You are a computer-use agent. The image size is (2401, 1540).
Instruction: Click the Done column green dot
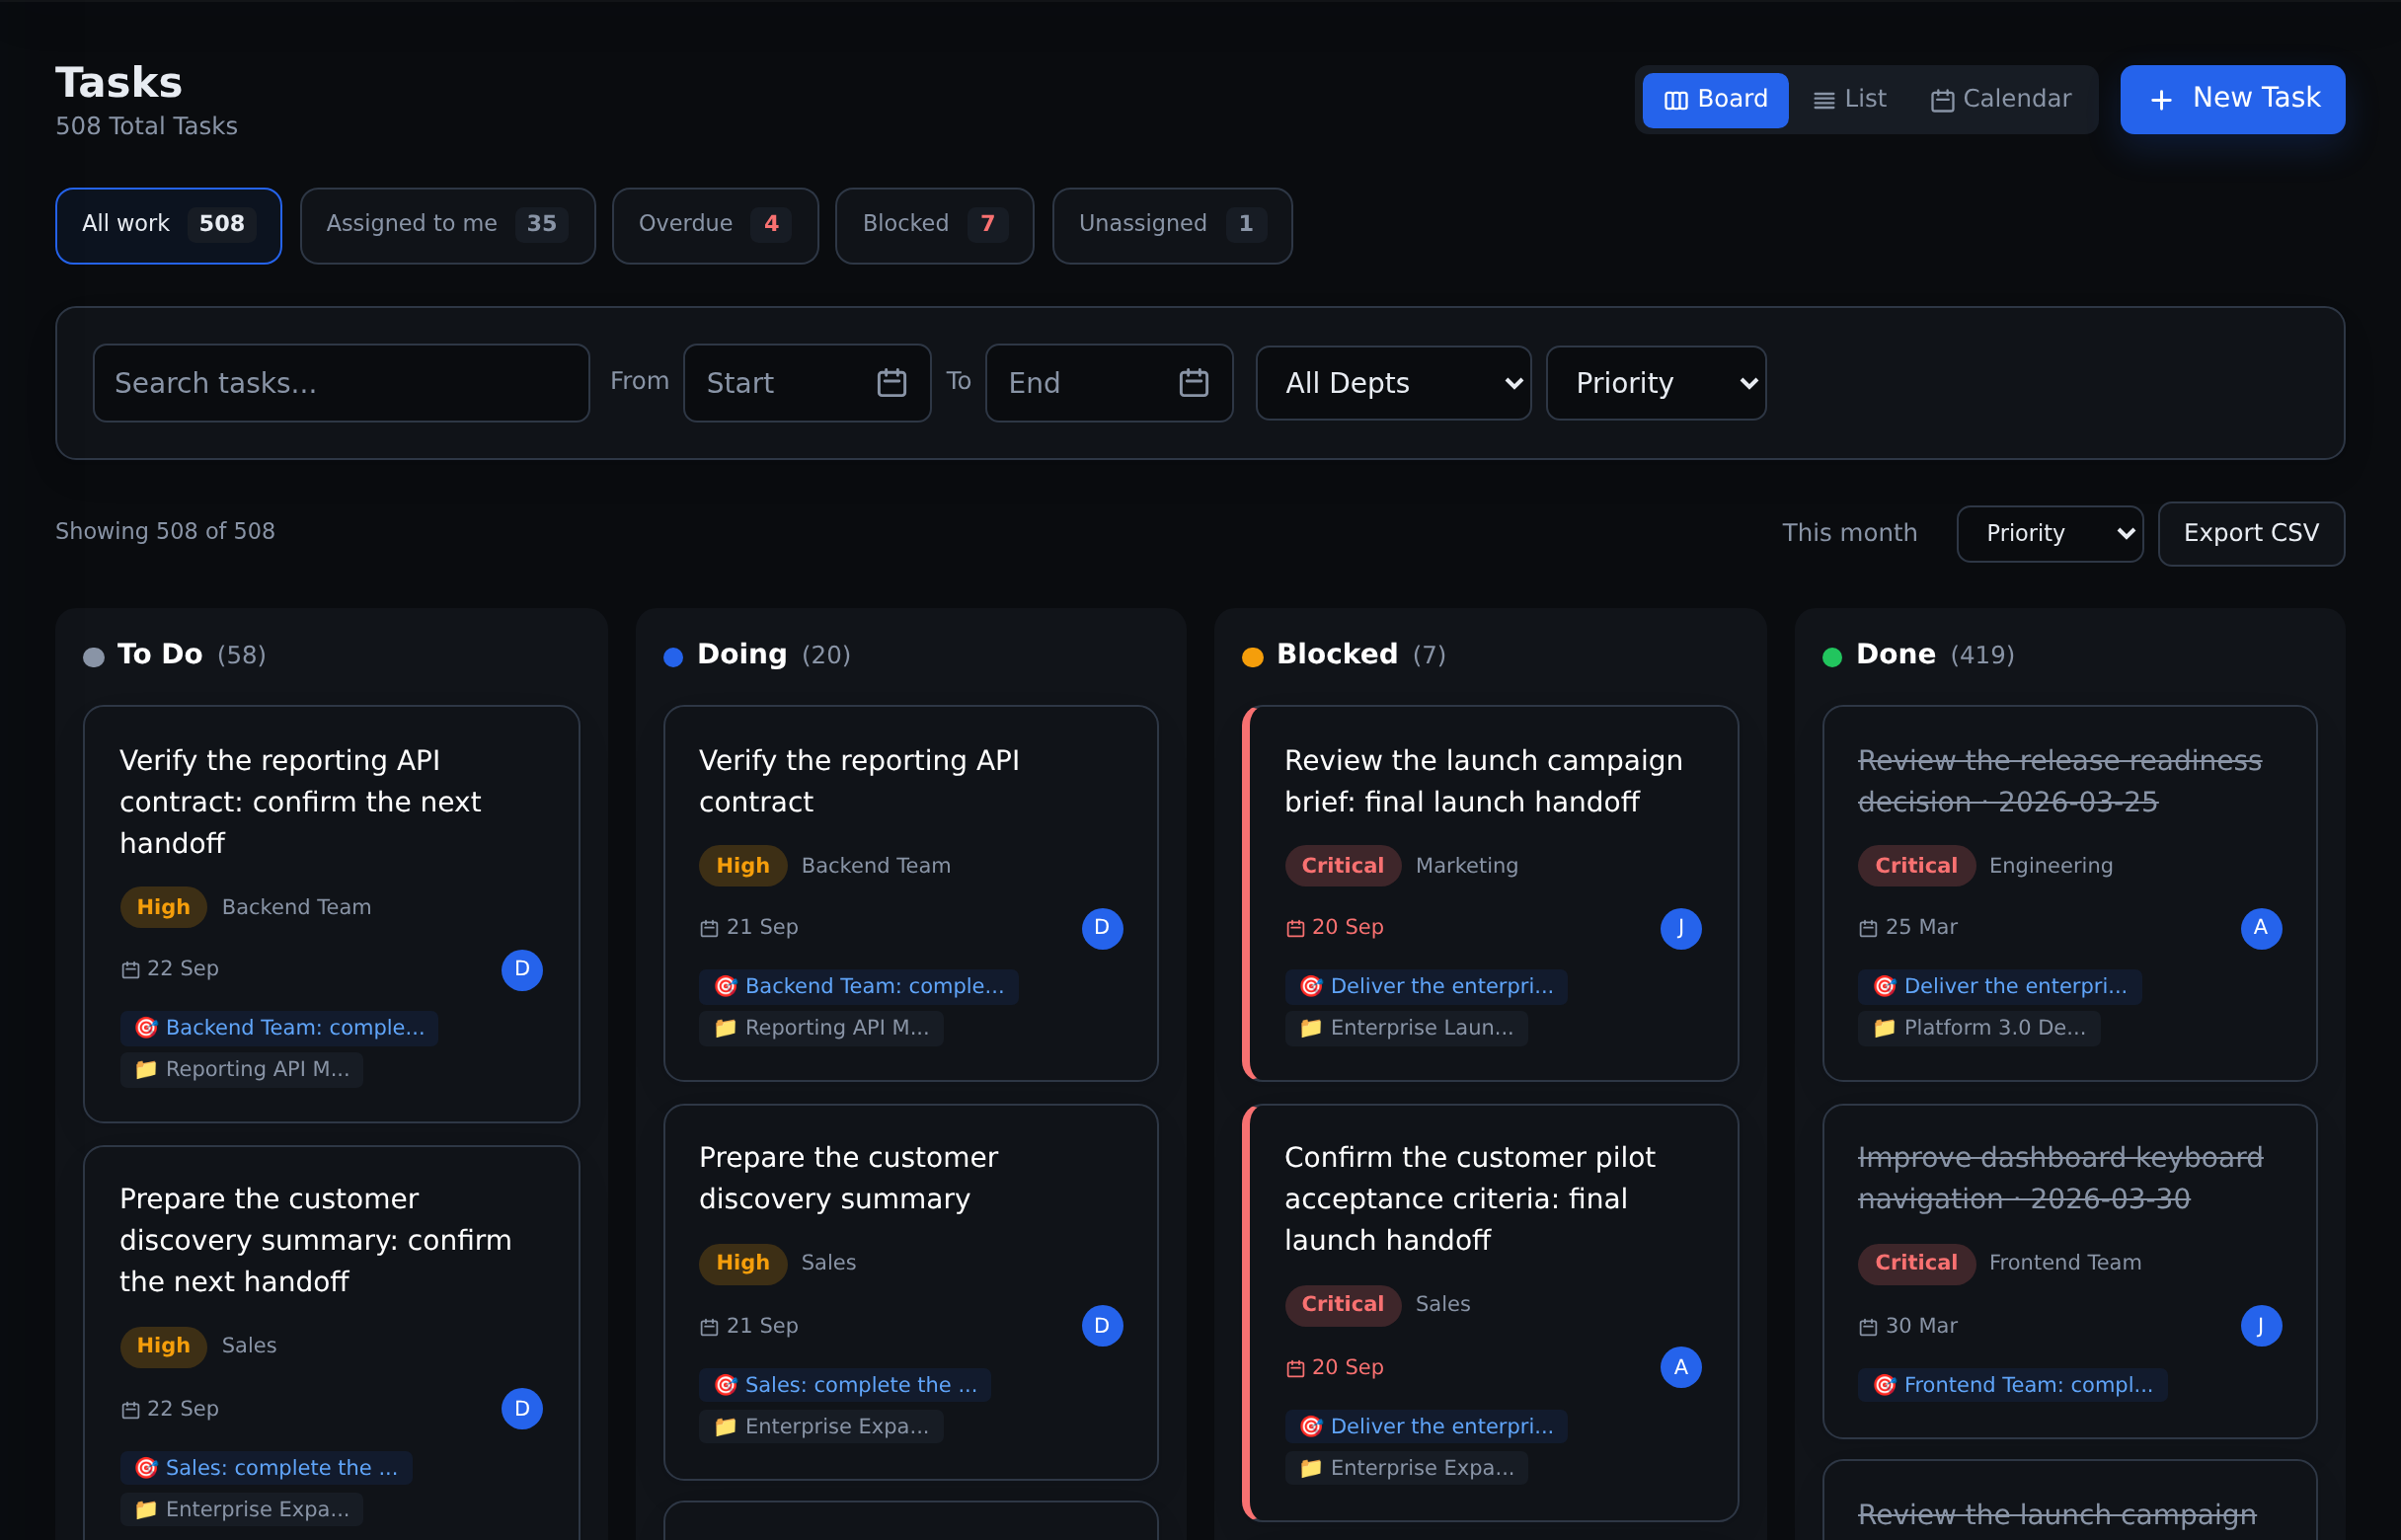pyautogui.click(x=1832, y=657)
